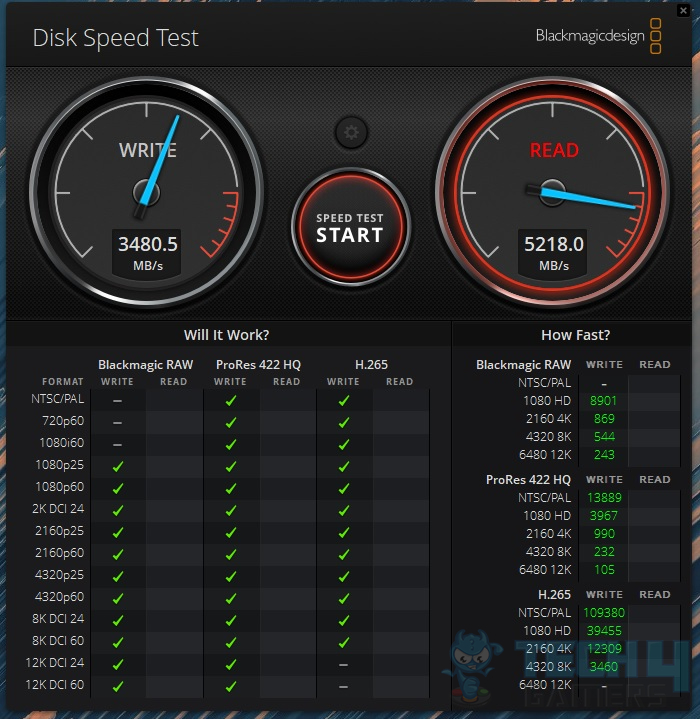Click the Blackmagic RAW column header in Will It Work
The image size is (700, 719).
145,365
